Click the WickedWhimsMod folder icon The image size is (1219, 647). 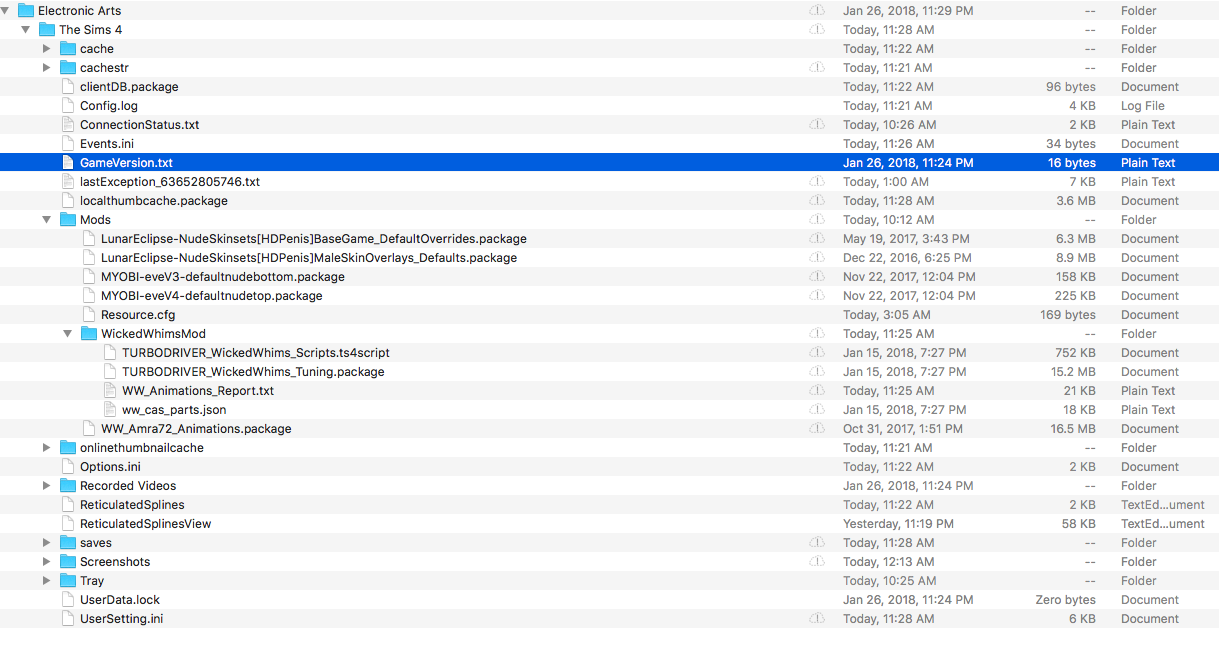89,334
